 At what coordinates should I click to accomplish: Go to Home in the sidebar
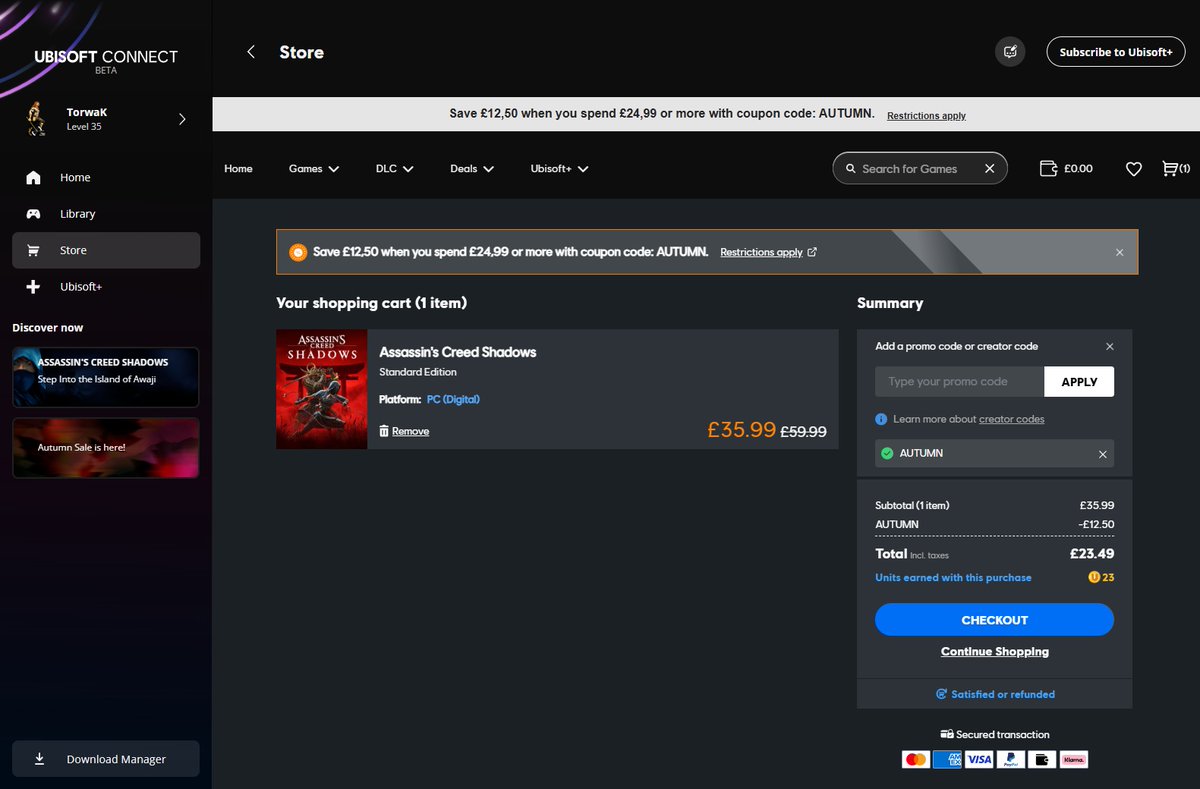pos(106,177)
